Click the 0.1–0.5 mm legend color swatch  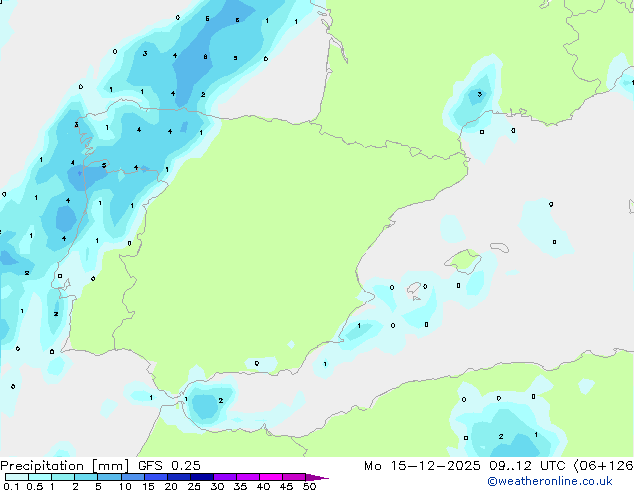pos(17,477)
